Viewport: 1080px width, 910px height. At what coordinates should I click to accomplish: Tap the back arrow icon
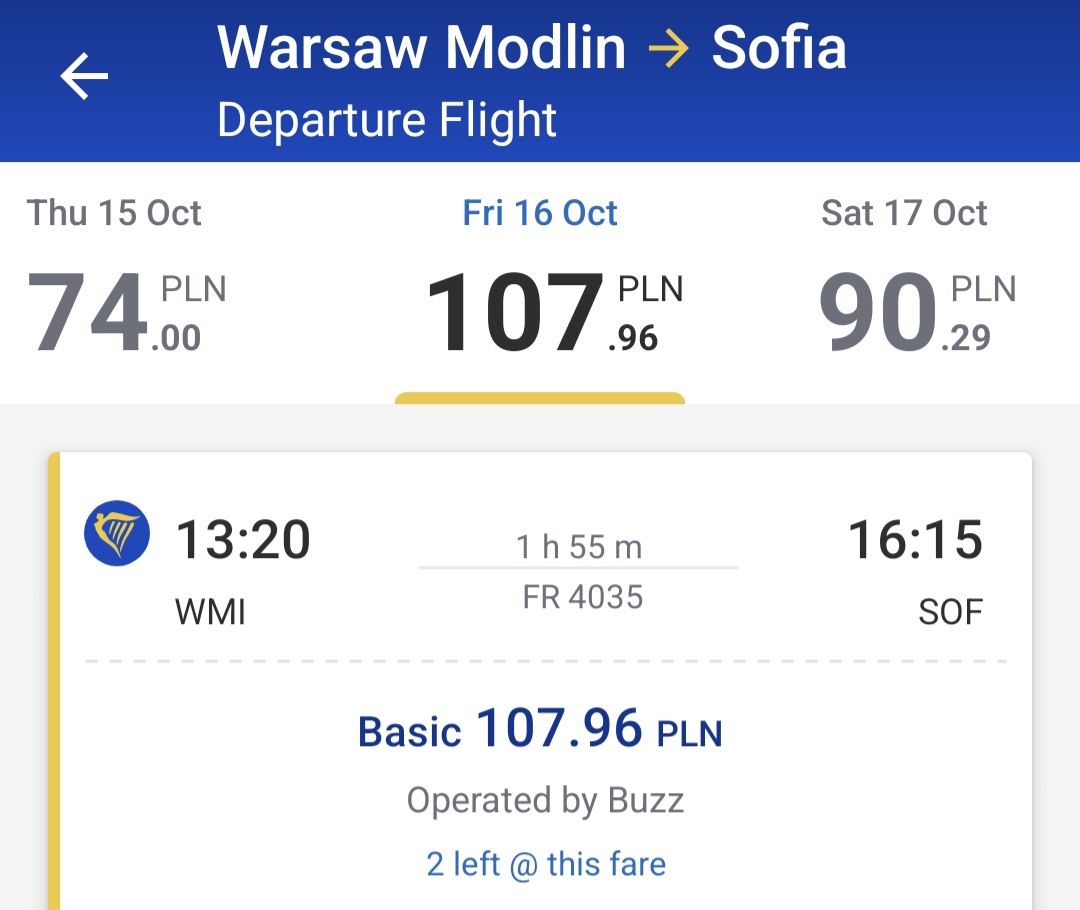coord(84,76)
